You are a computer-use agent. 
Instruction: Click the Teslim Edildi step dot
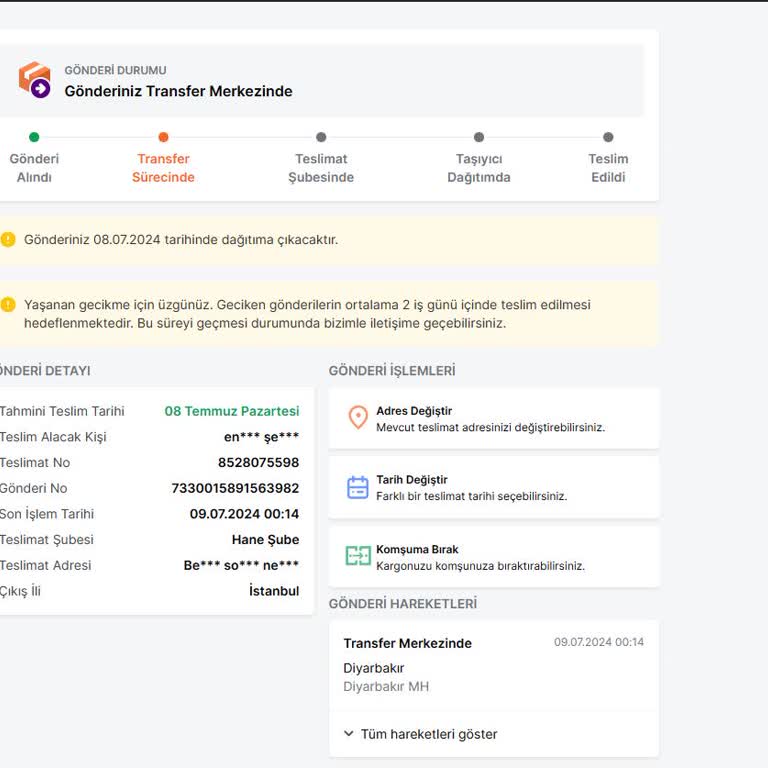pyautogui.click(x=608, y=137)
